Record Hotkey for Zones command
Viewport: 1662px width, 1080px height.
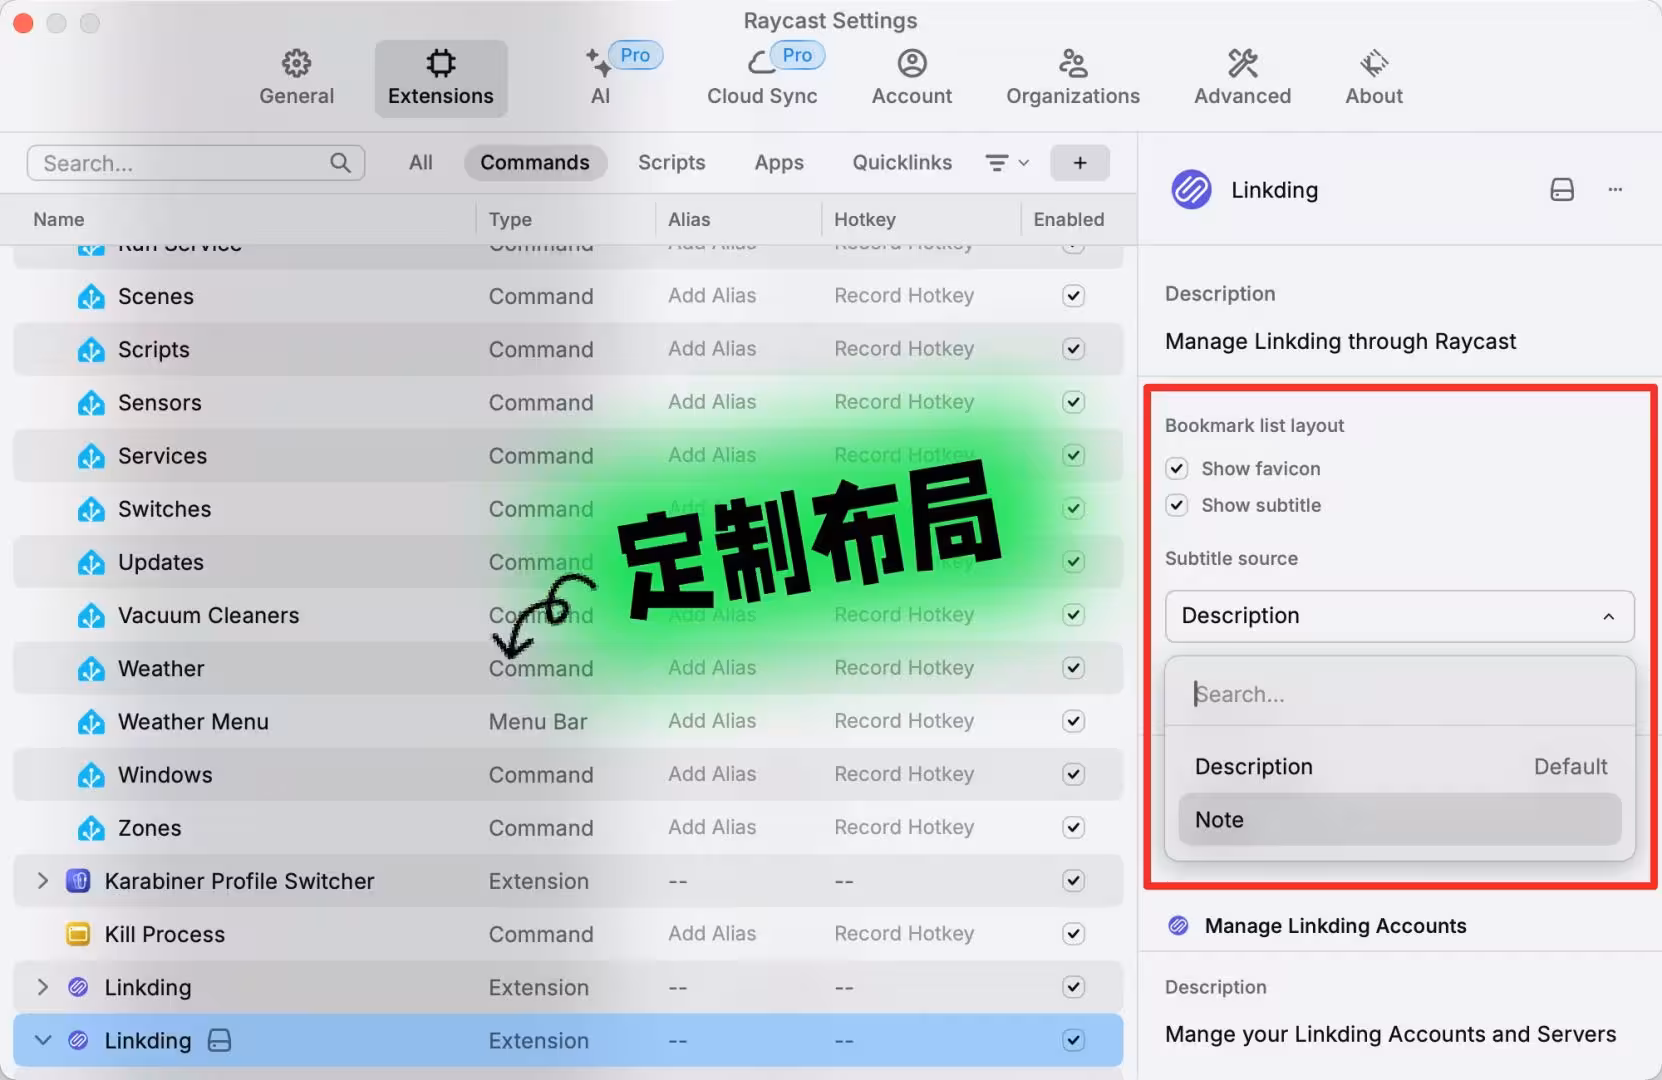click(x=904, y=827)
